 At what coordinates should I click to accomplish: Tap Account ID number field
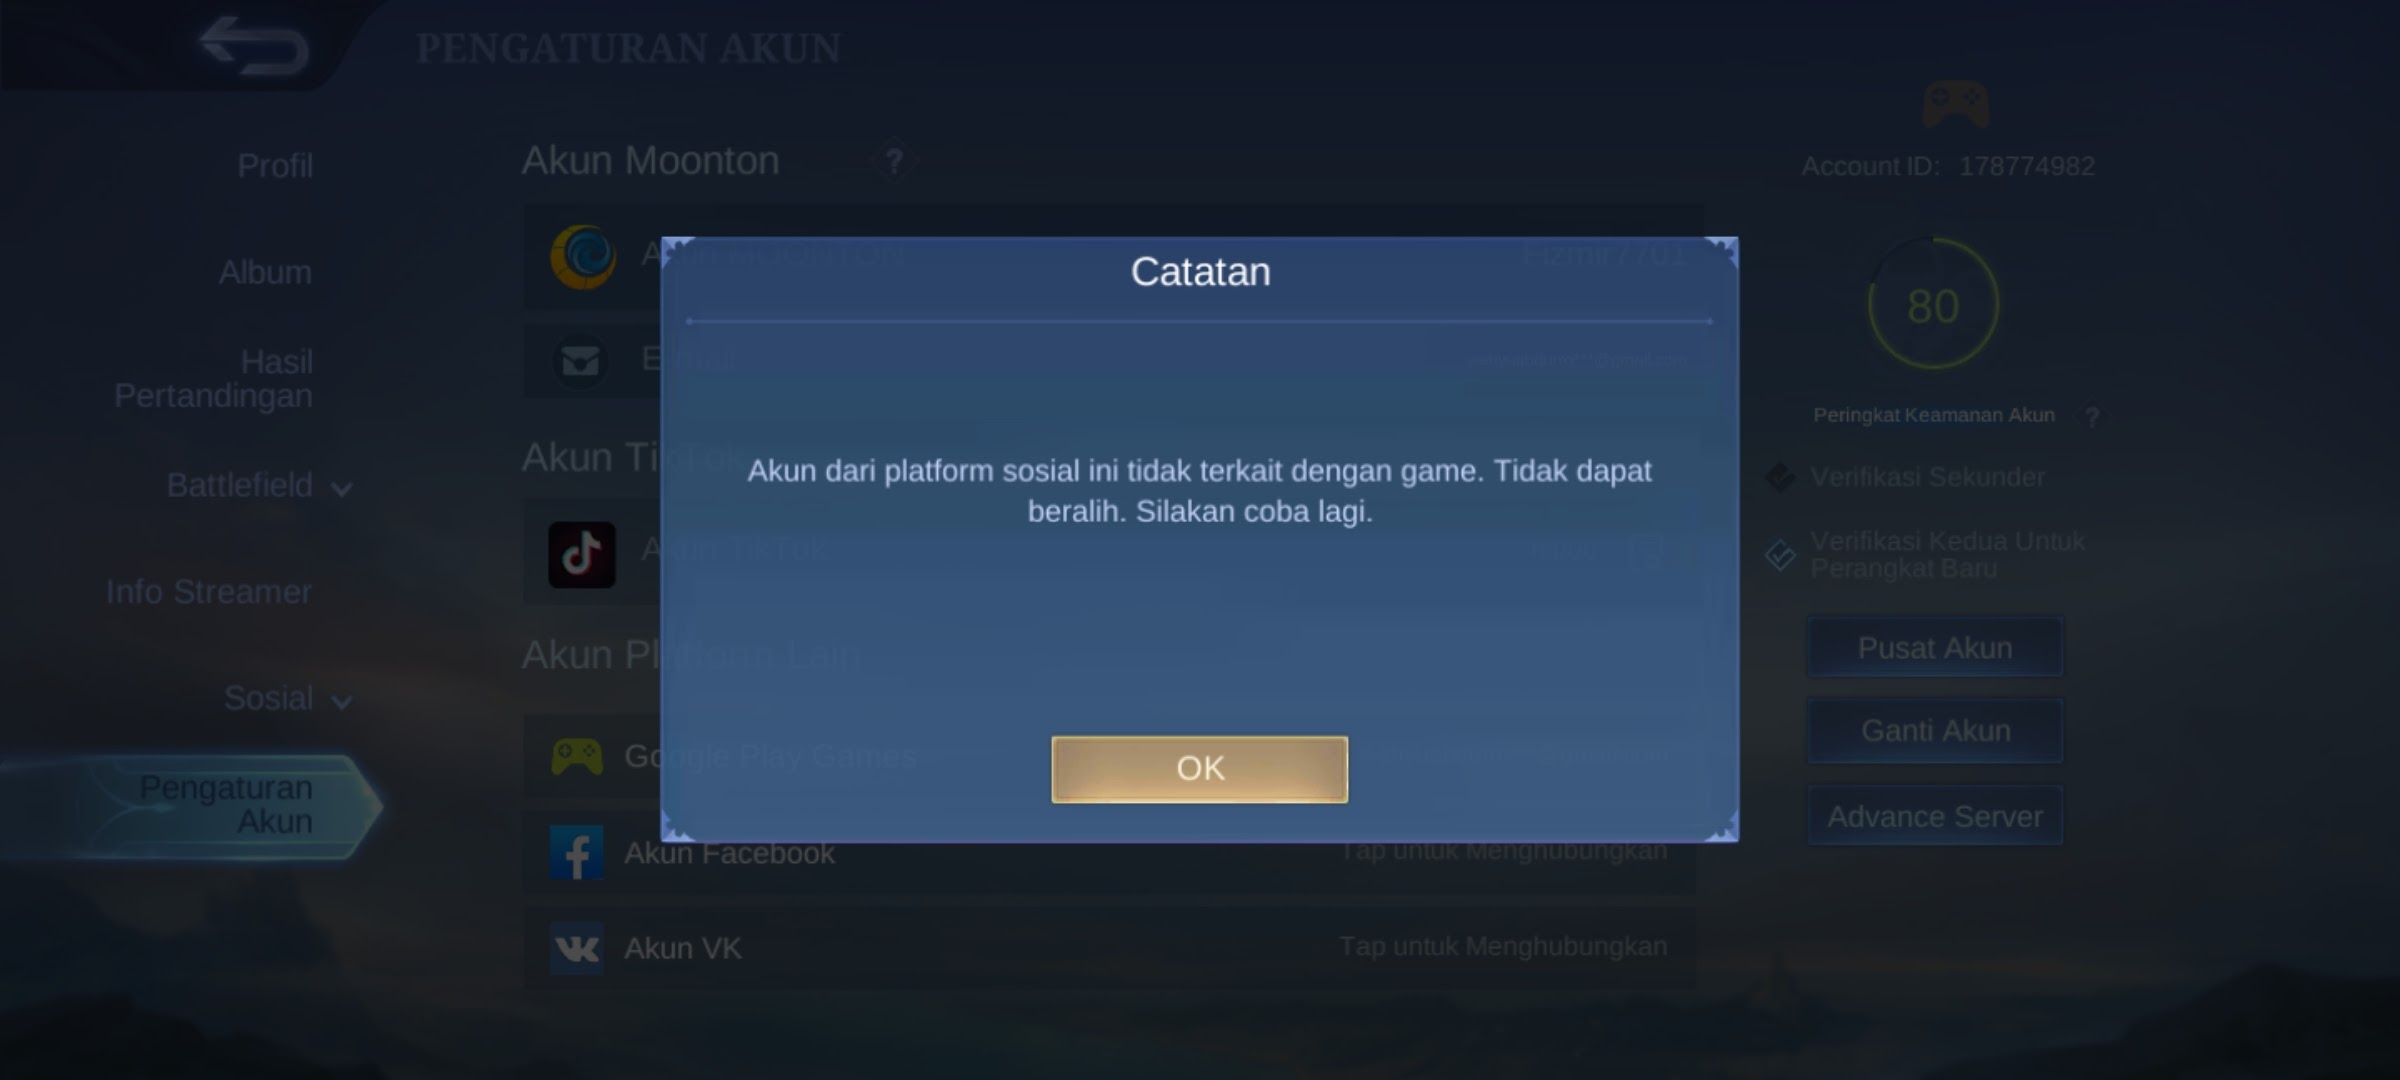2022,164
